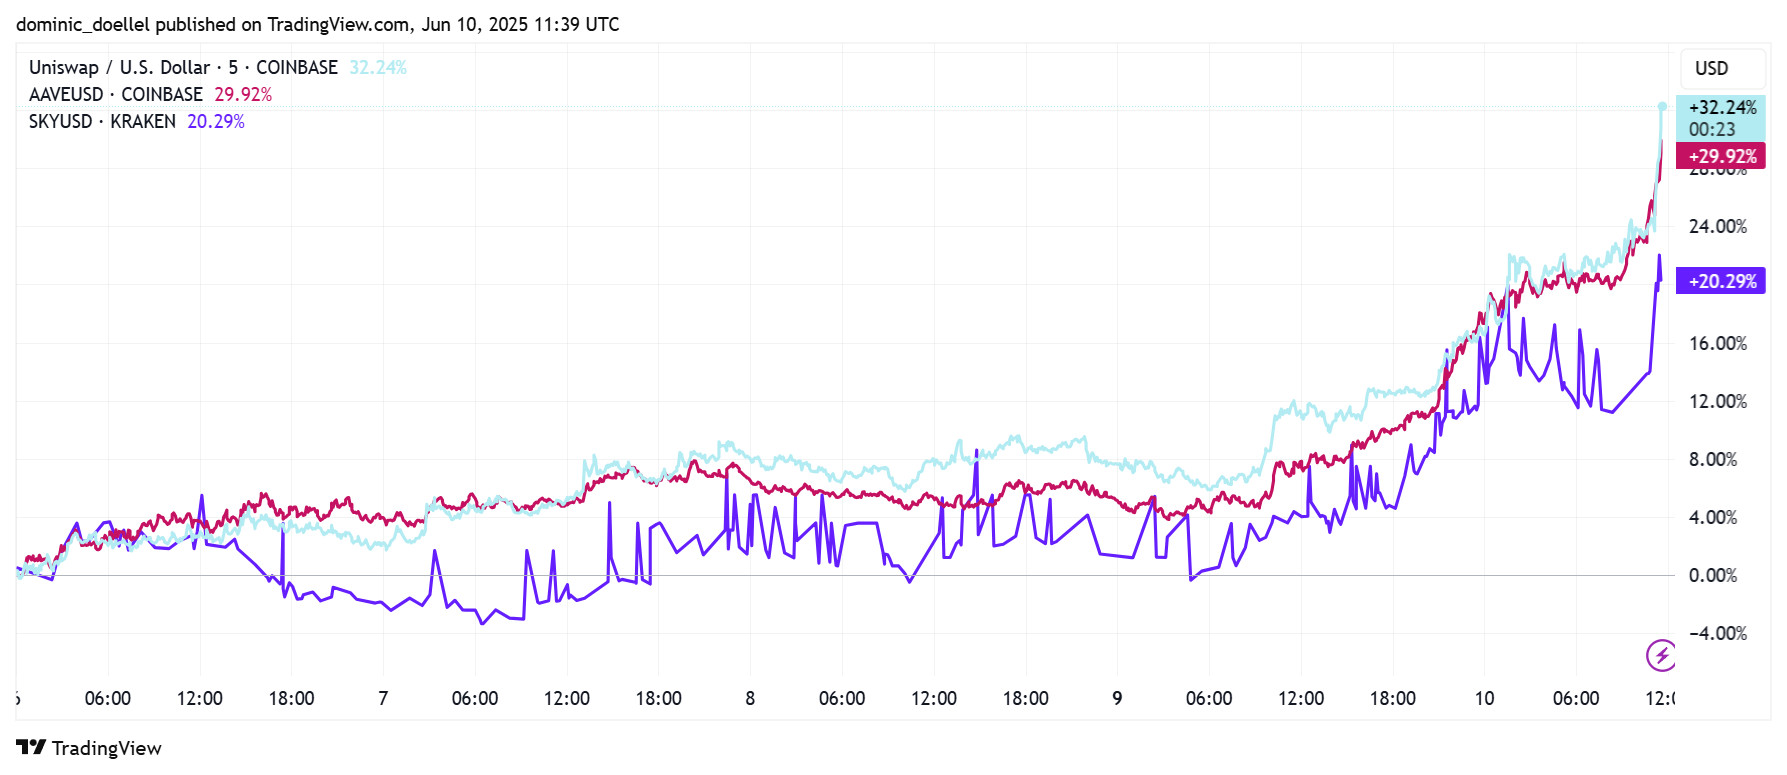1787x775 pixels.
Task: Select the AAVEUSD COINBASE legend entry
Action: tap(115, 94)
